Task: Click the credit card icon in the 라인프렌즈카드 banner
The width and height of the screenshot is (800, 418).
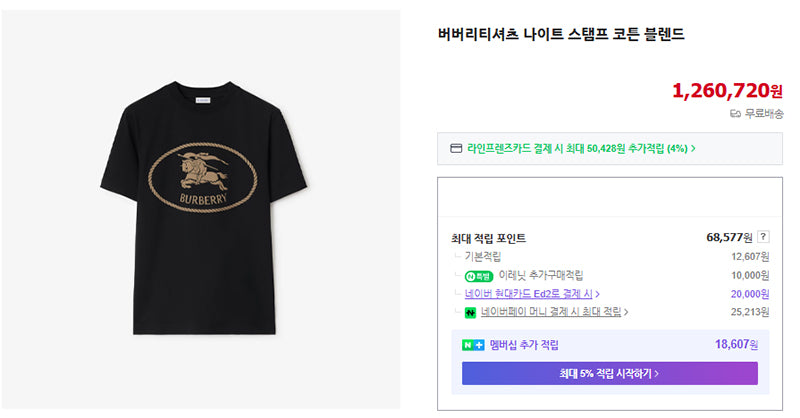Action: click(x=456, y=149)
